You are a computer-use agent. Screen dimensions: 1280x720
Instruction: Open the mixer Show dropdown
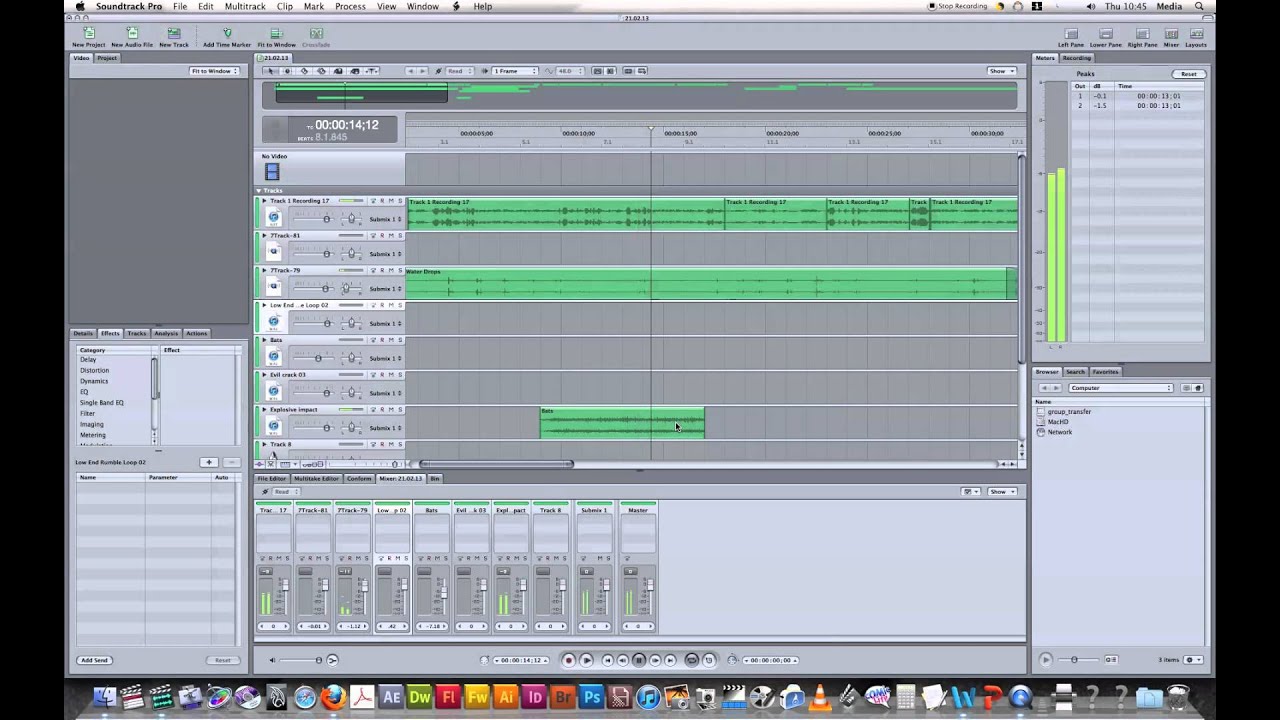click(1001, 492)
